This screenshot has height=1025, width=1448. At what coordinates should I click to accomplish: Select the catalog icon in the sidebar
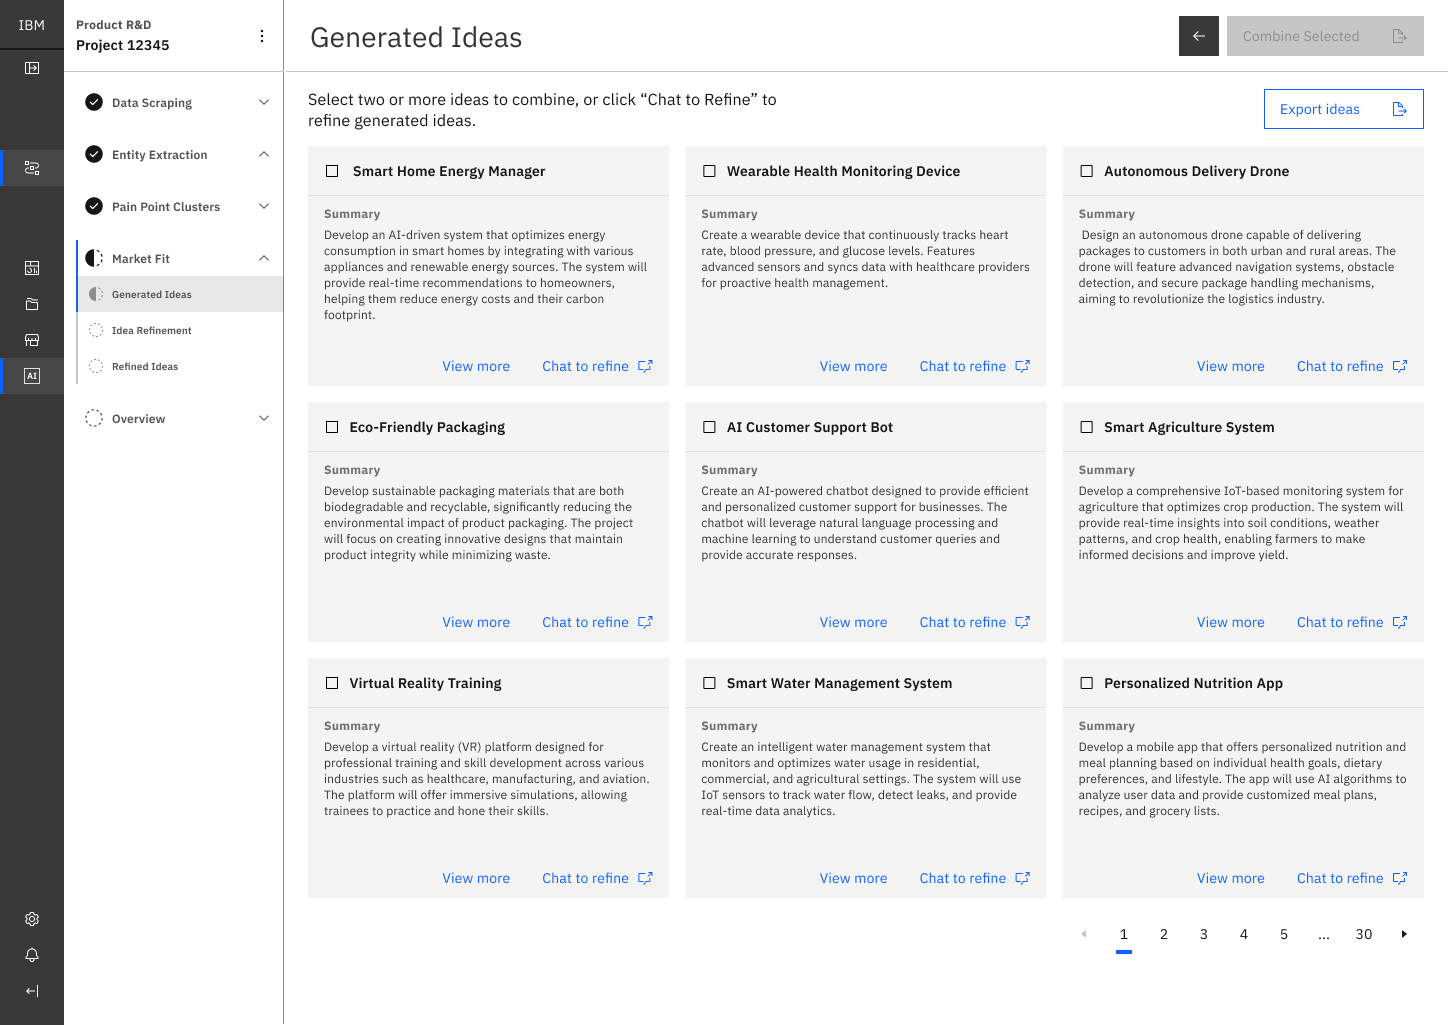[x=32, y=340]
